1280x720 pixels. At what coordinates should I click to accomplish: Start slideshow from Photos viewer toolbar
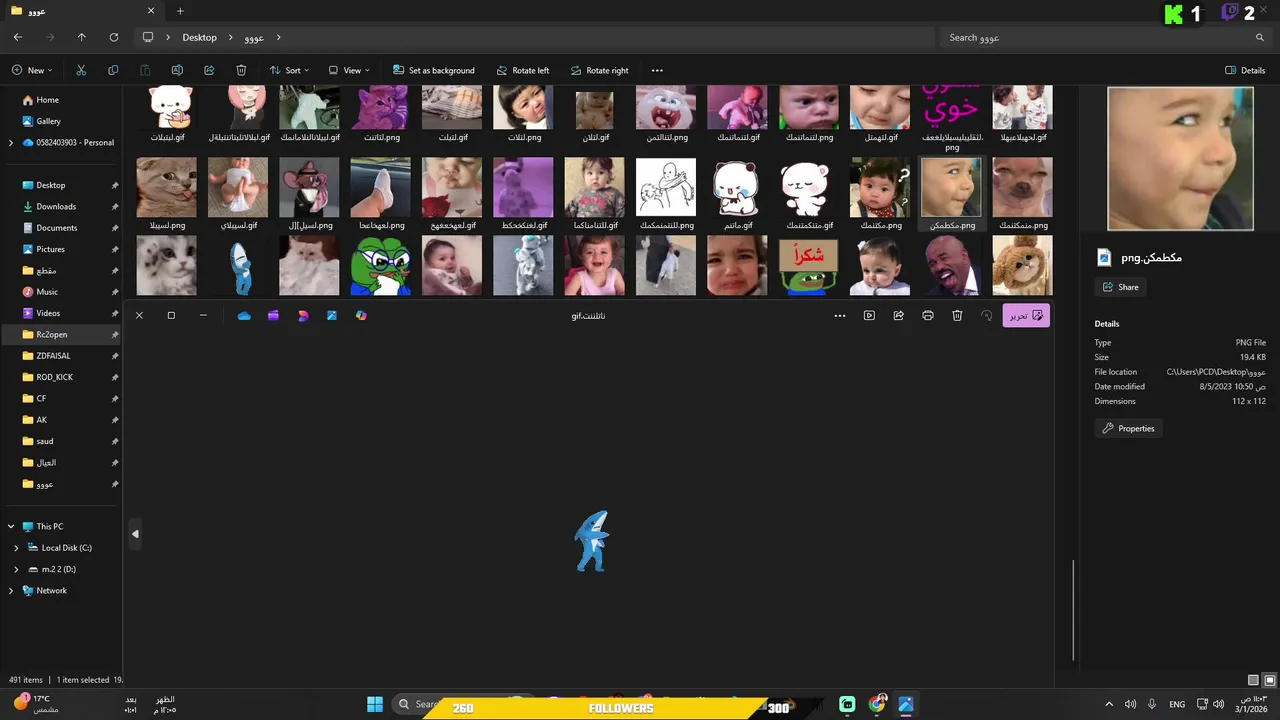(x=869, y=315)
